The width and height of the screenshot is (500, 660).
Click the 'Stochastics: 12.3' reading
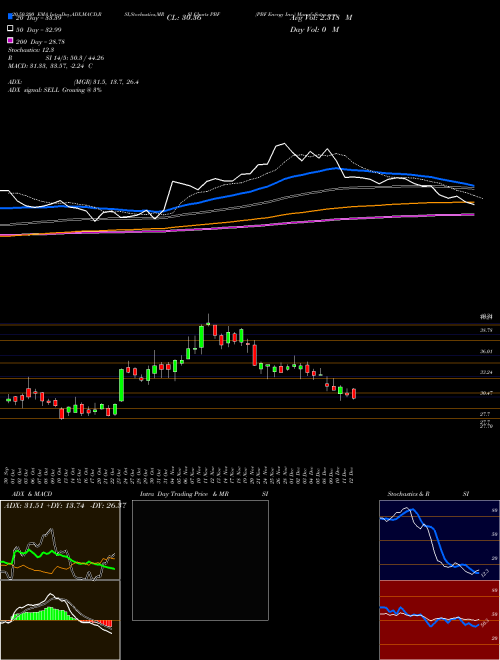point(31,50)
